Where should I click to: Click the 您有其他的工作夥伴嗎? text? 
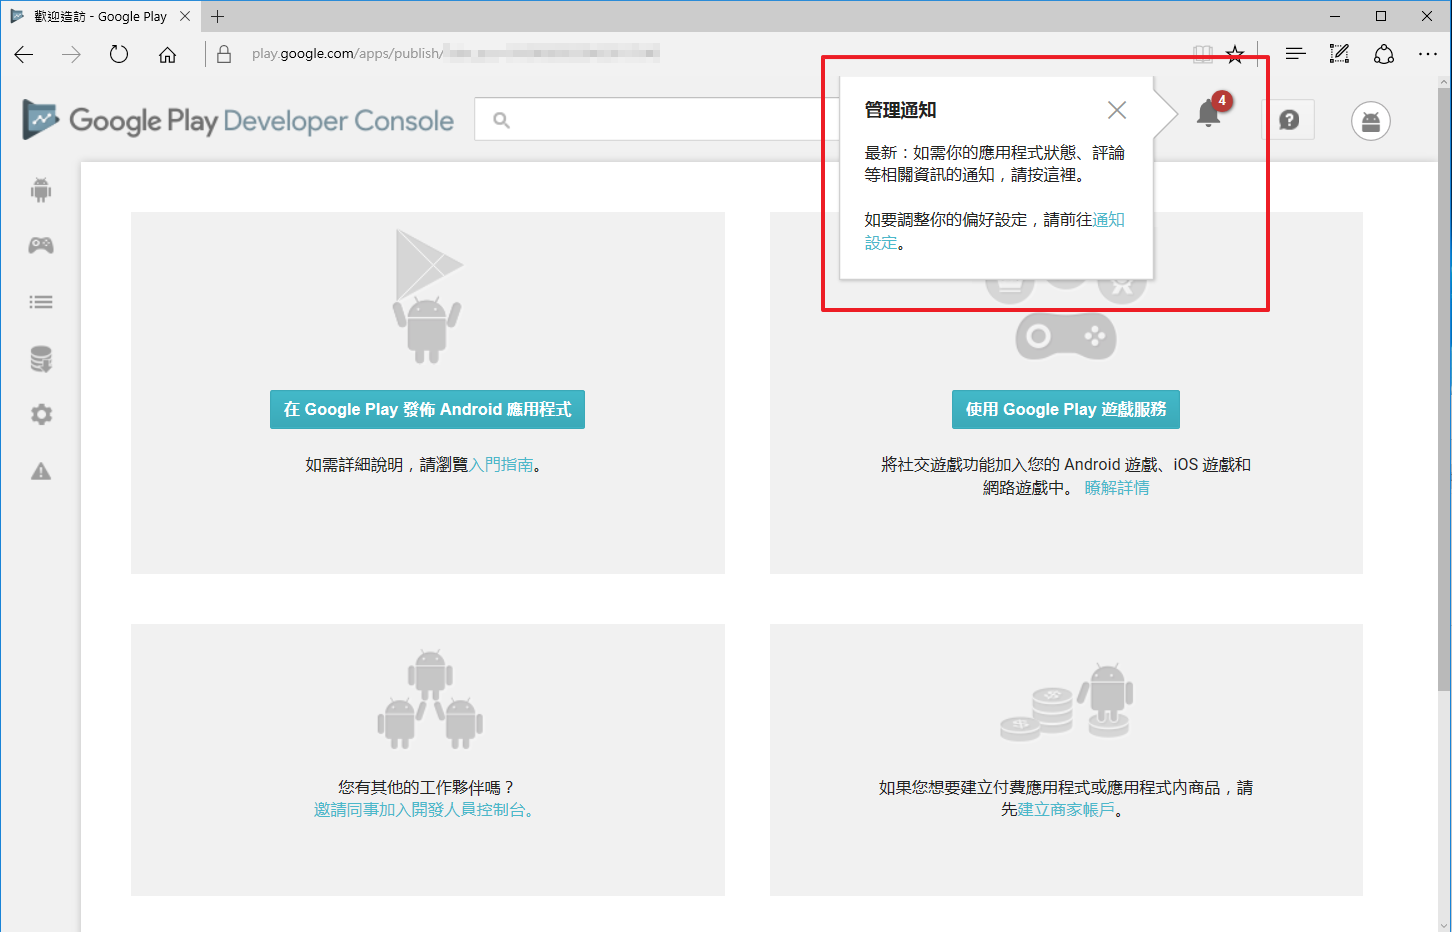(426, 788)
